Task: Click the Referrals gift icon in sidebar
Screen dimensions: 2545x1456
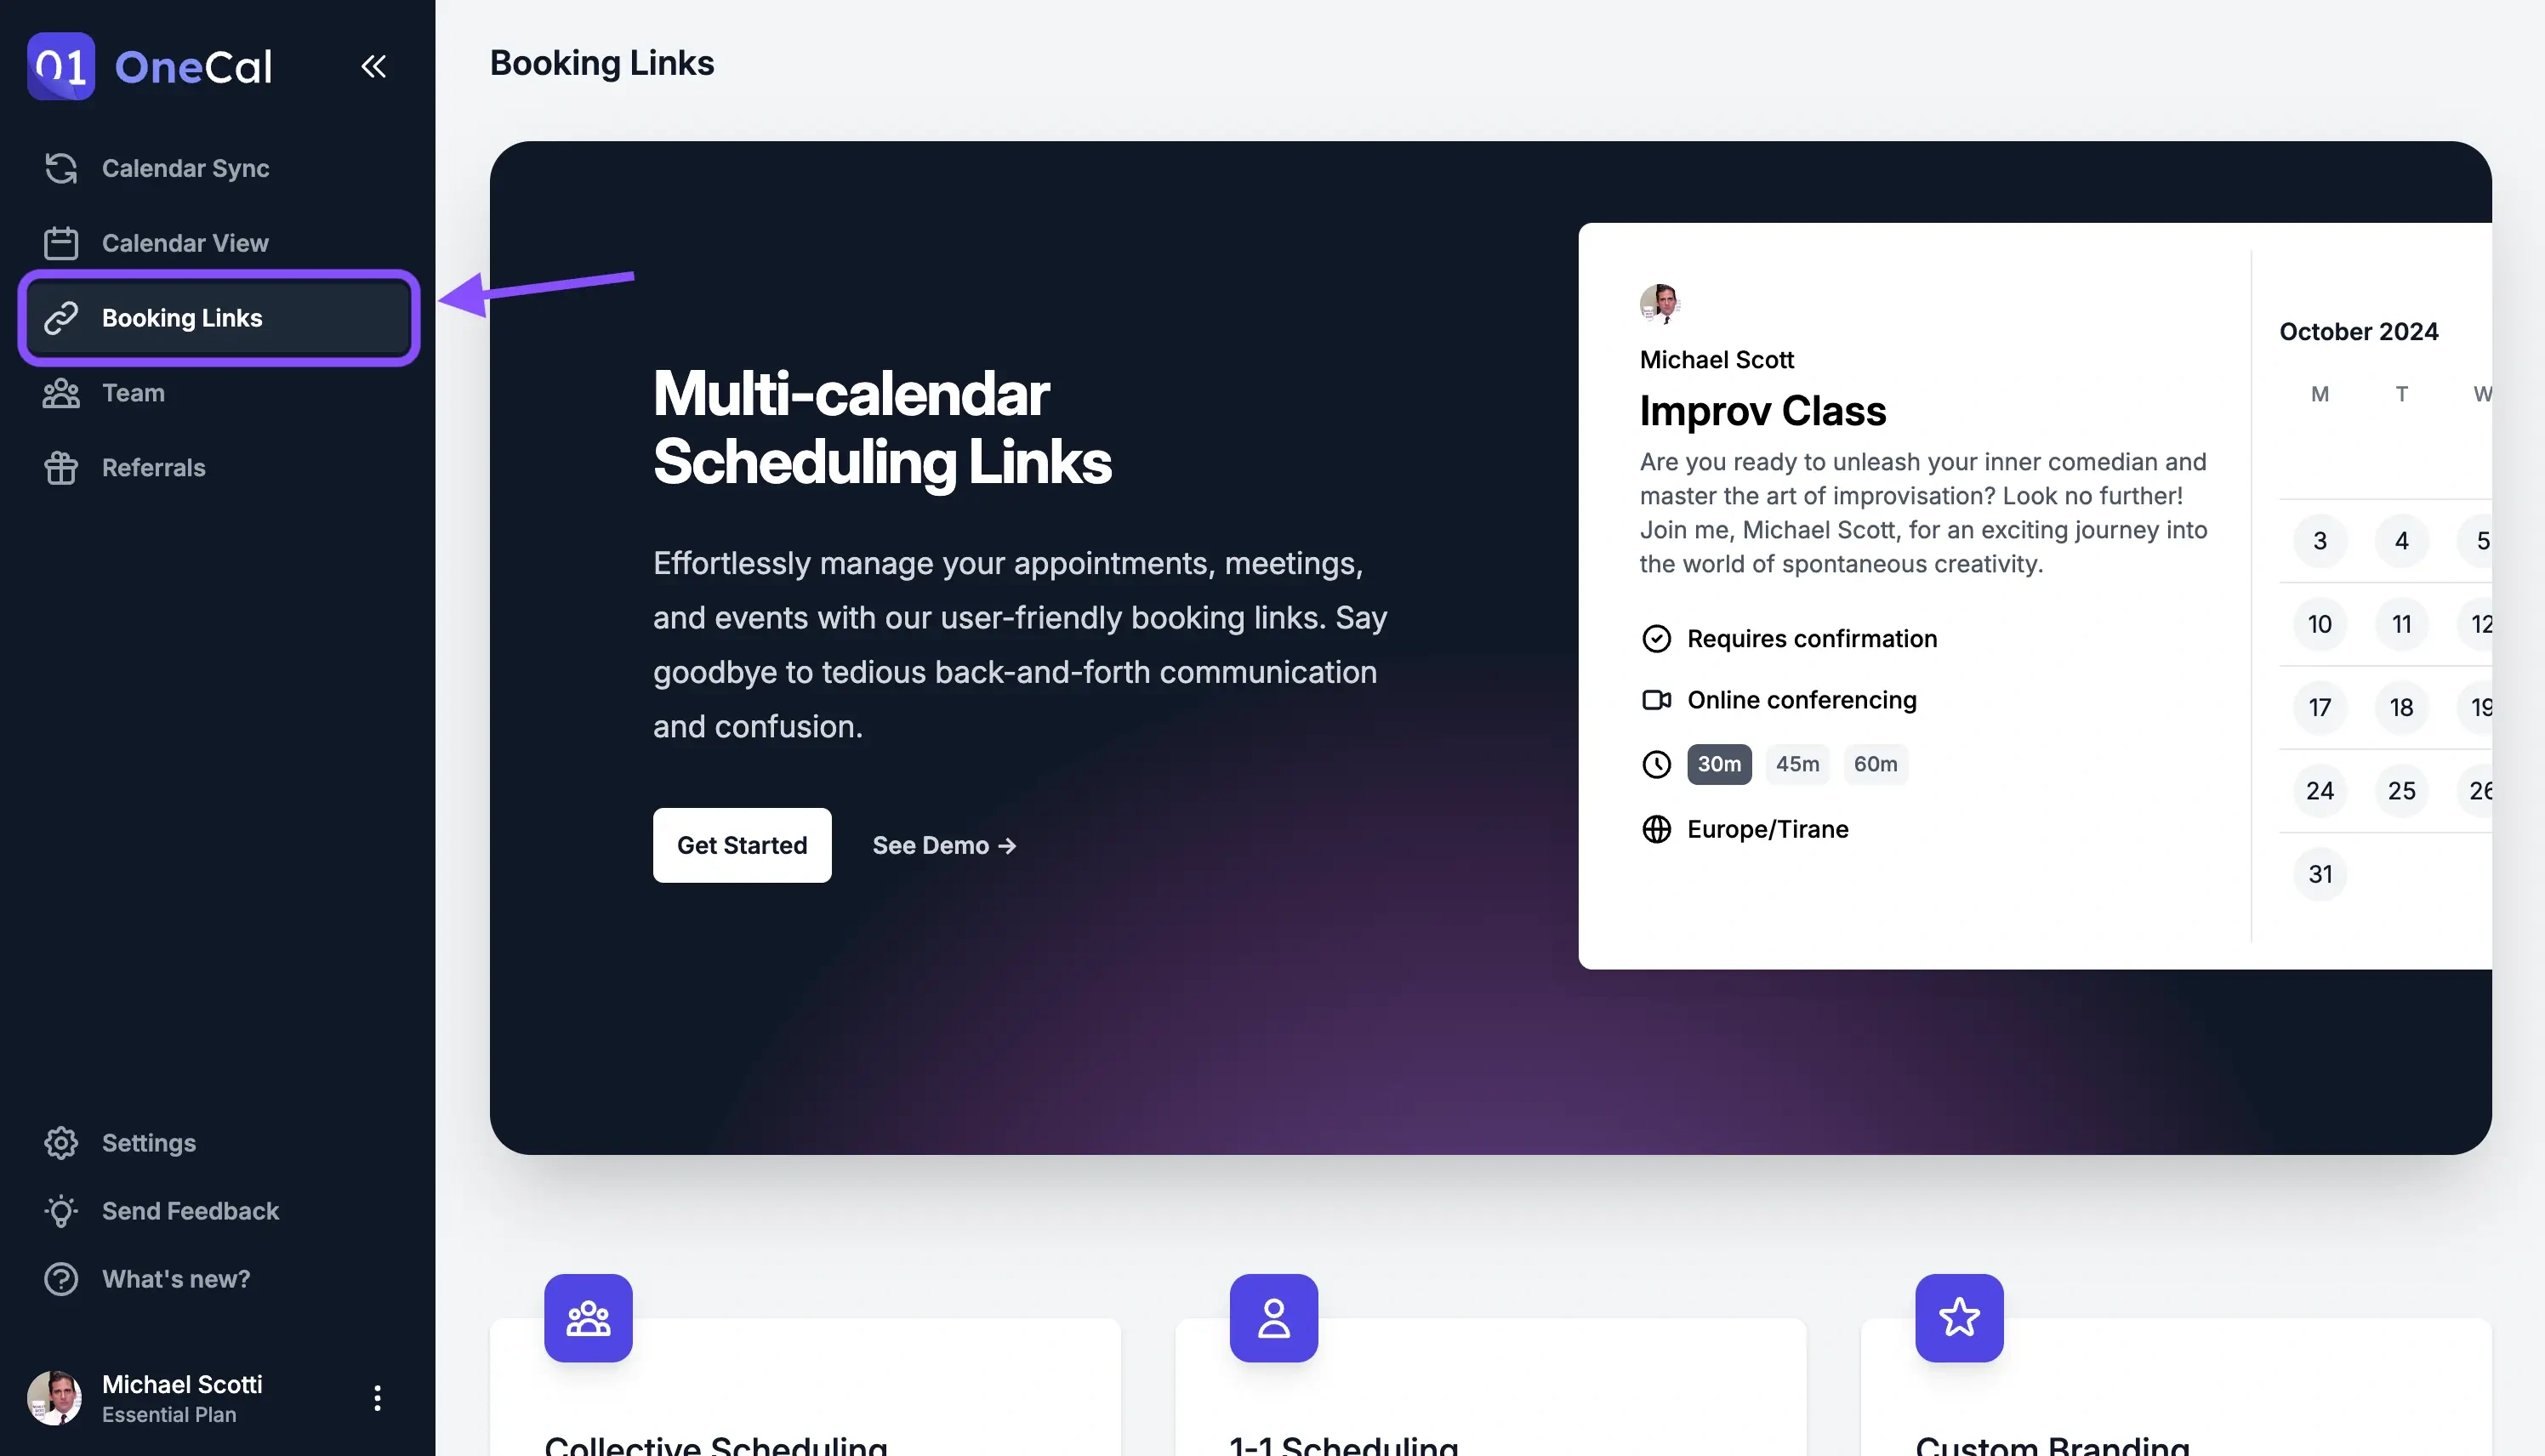Action: tap(60, 467)
